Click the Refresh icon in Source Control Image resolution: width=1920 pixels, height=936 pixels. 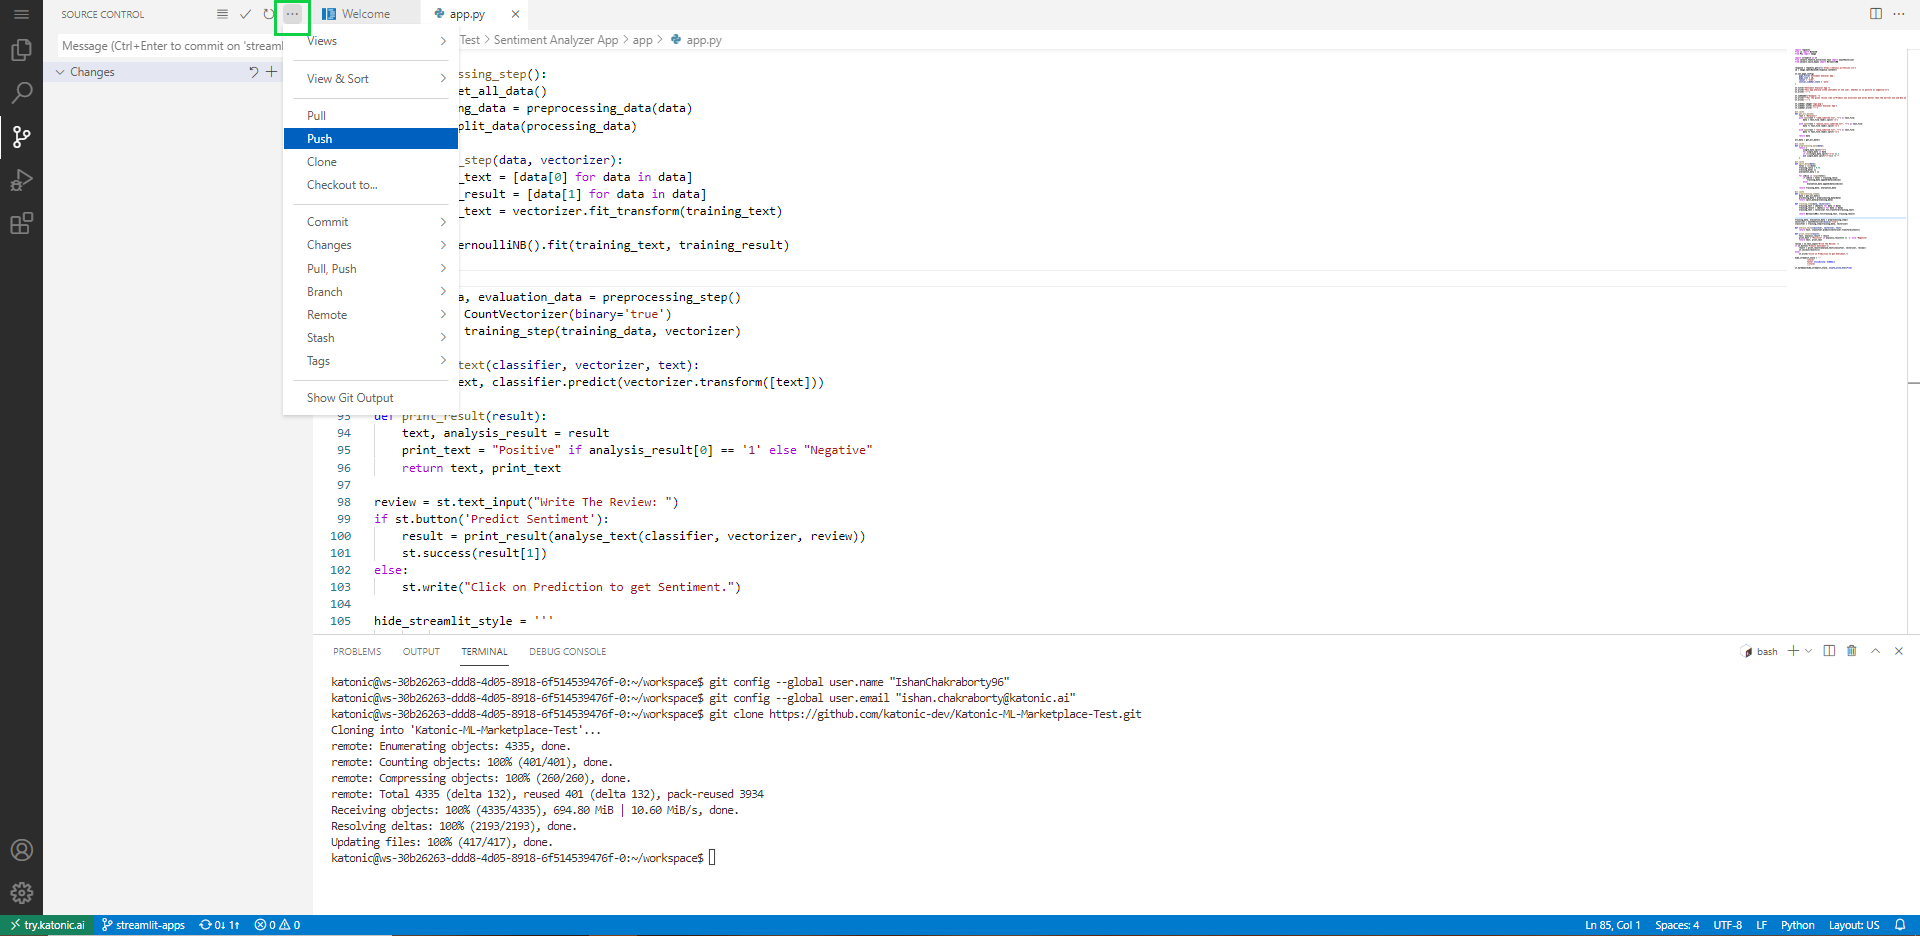tap(268, 14)
